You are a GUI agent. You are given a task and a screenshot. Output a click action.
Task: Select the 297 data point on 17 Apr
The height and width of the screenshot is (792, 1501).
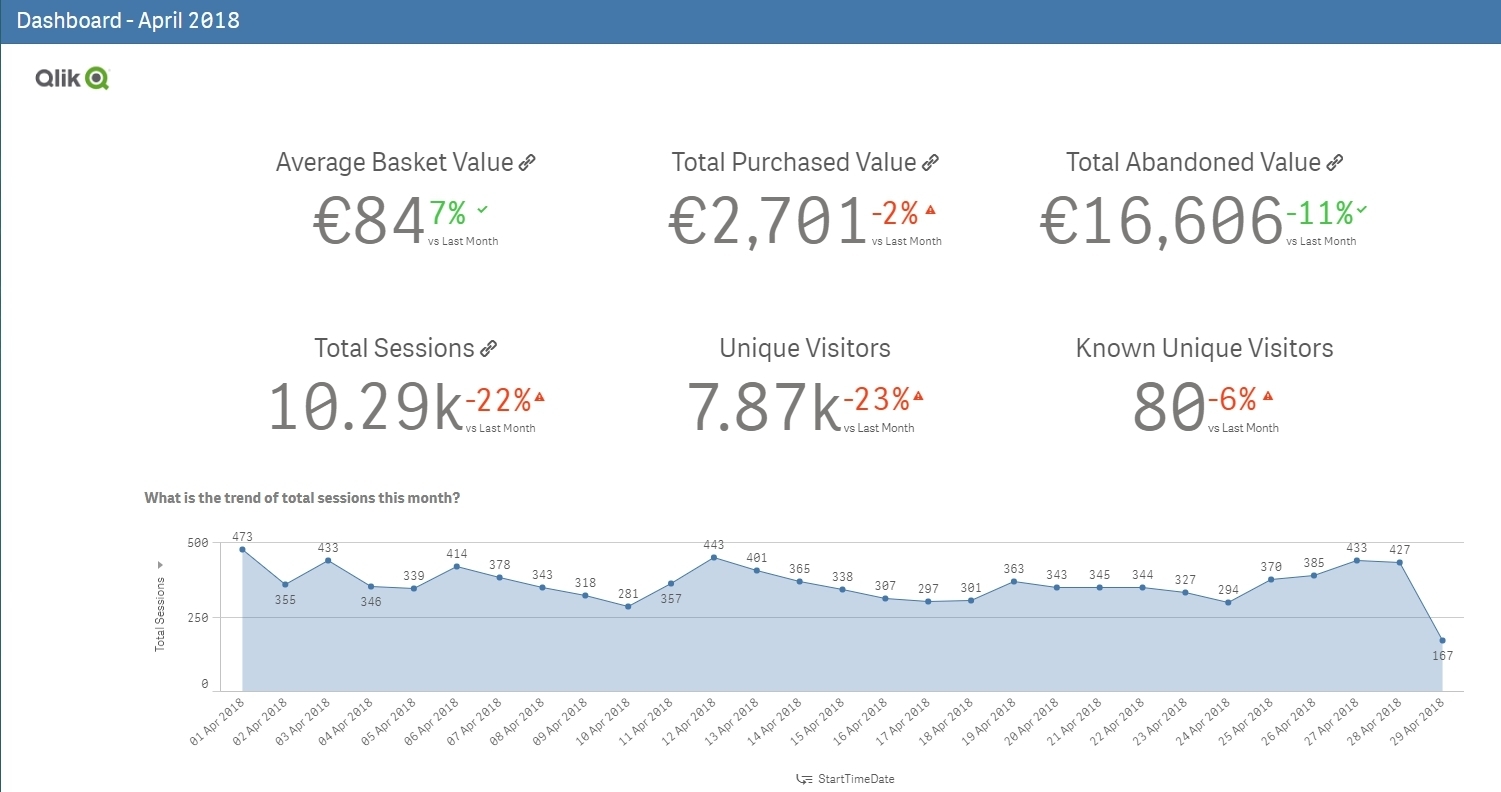pyautogui.click(x=928, y=601)
